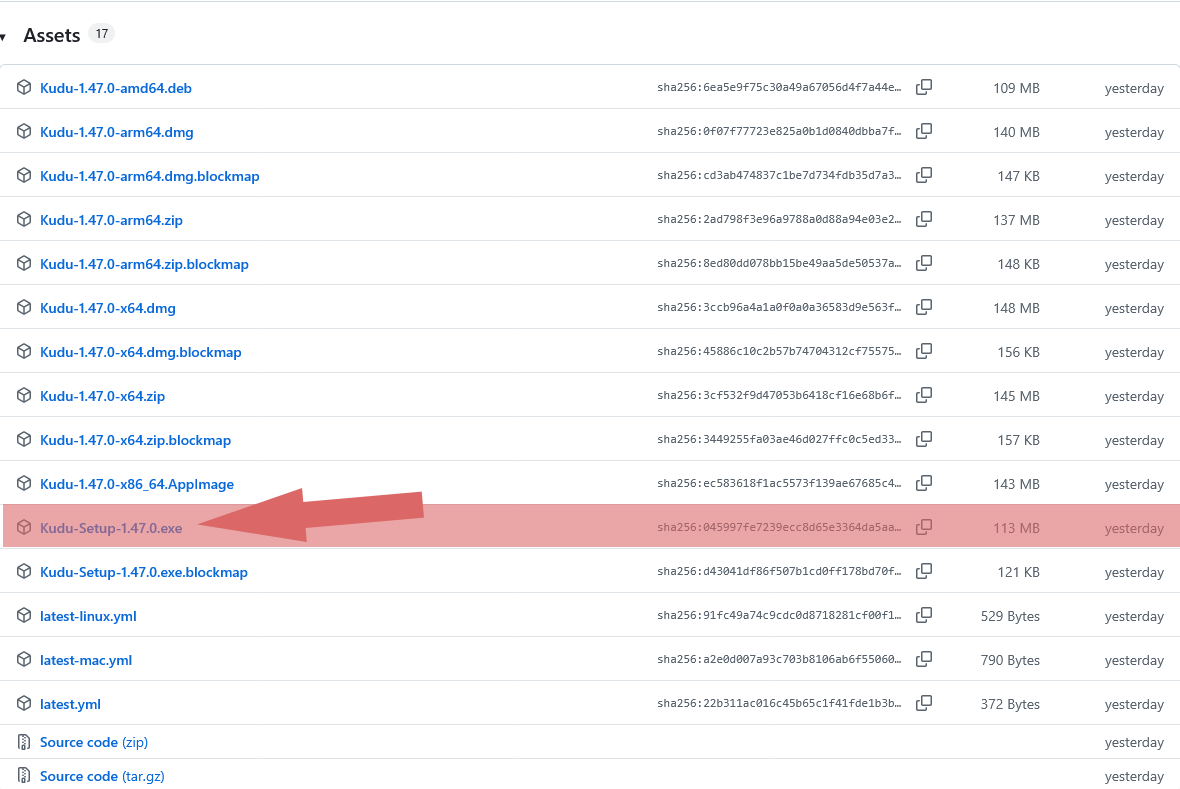Download Source code (zip)

click(x=94, y=742)
